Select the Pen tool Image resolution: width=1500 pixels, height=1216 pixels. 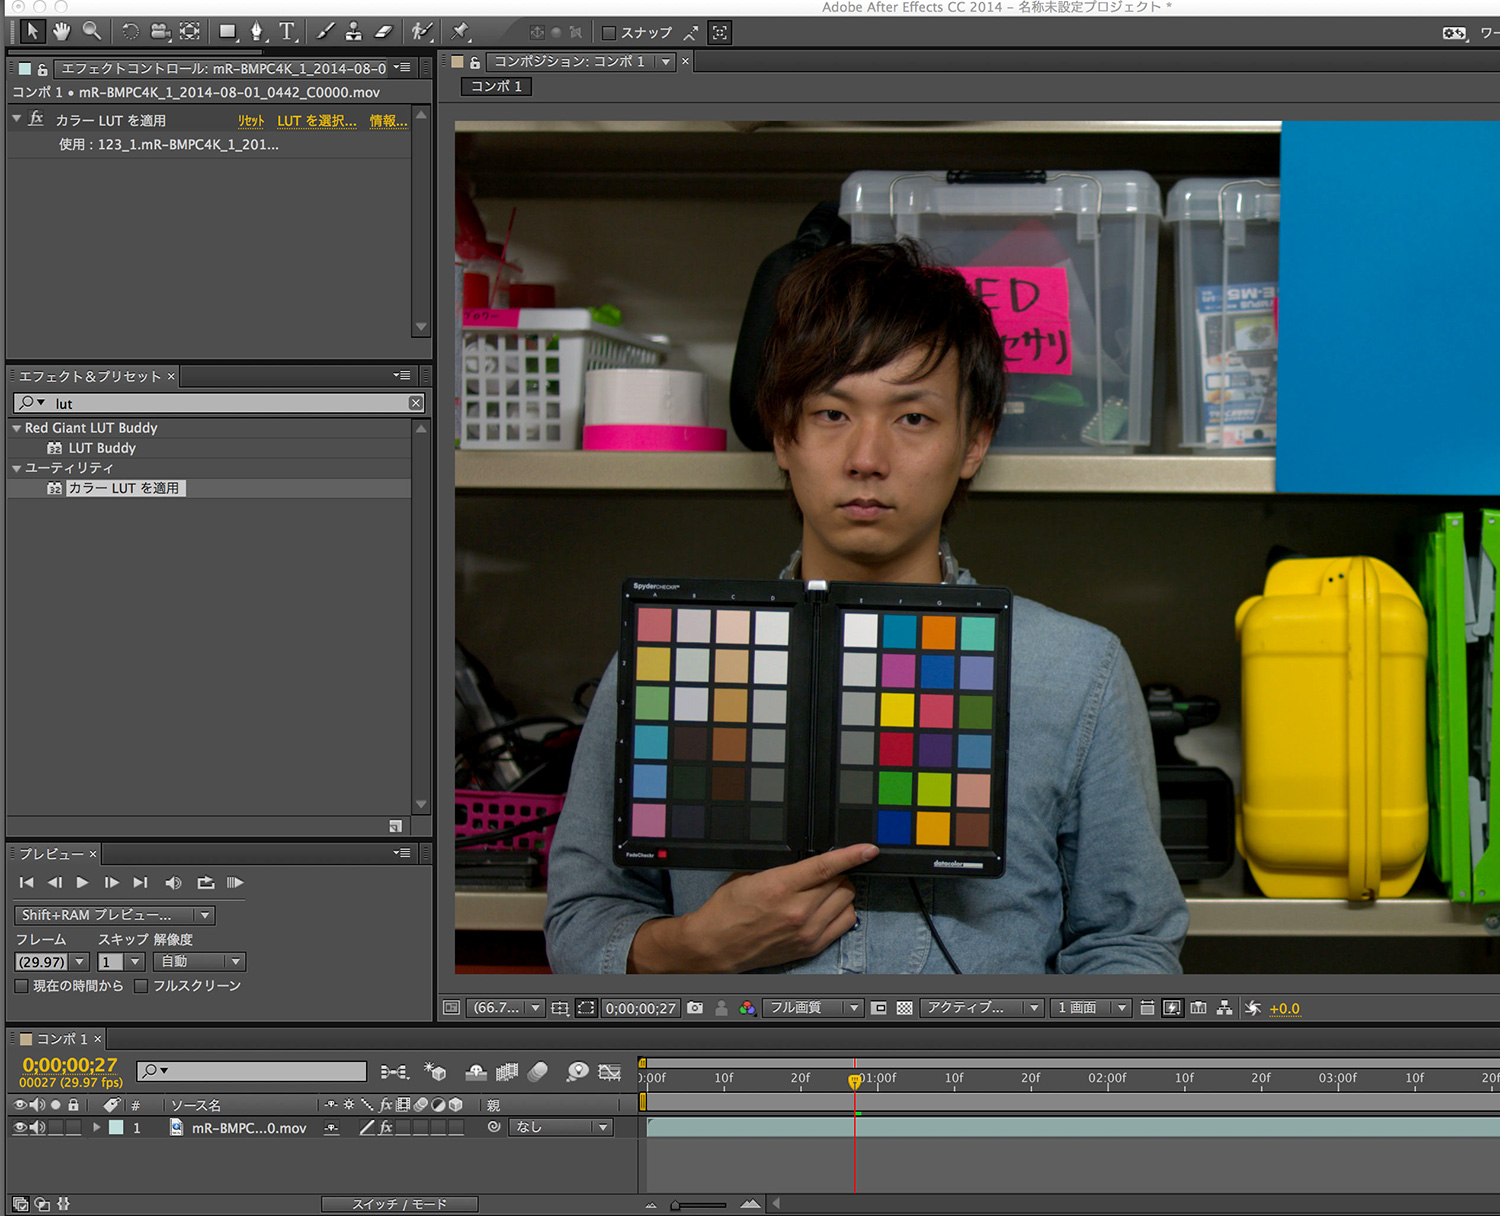coord(257,32)
